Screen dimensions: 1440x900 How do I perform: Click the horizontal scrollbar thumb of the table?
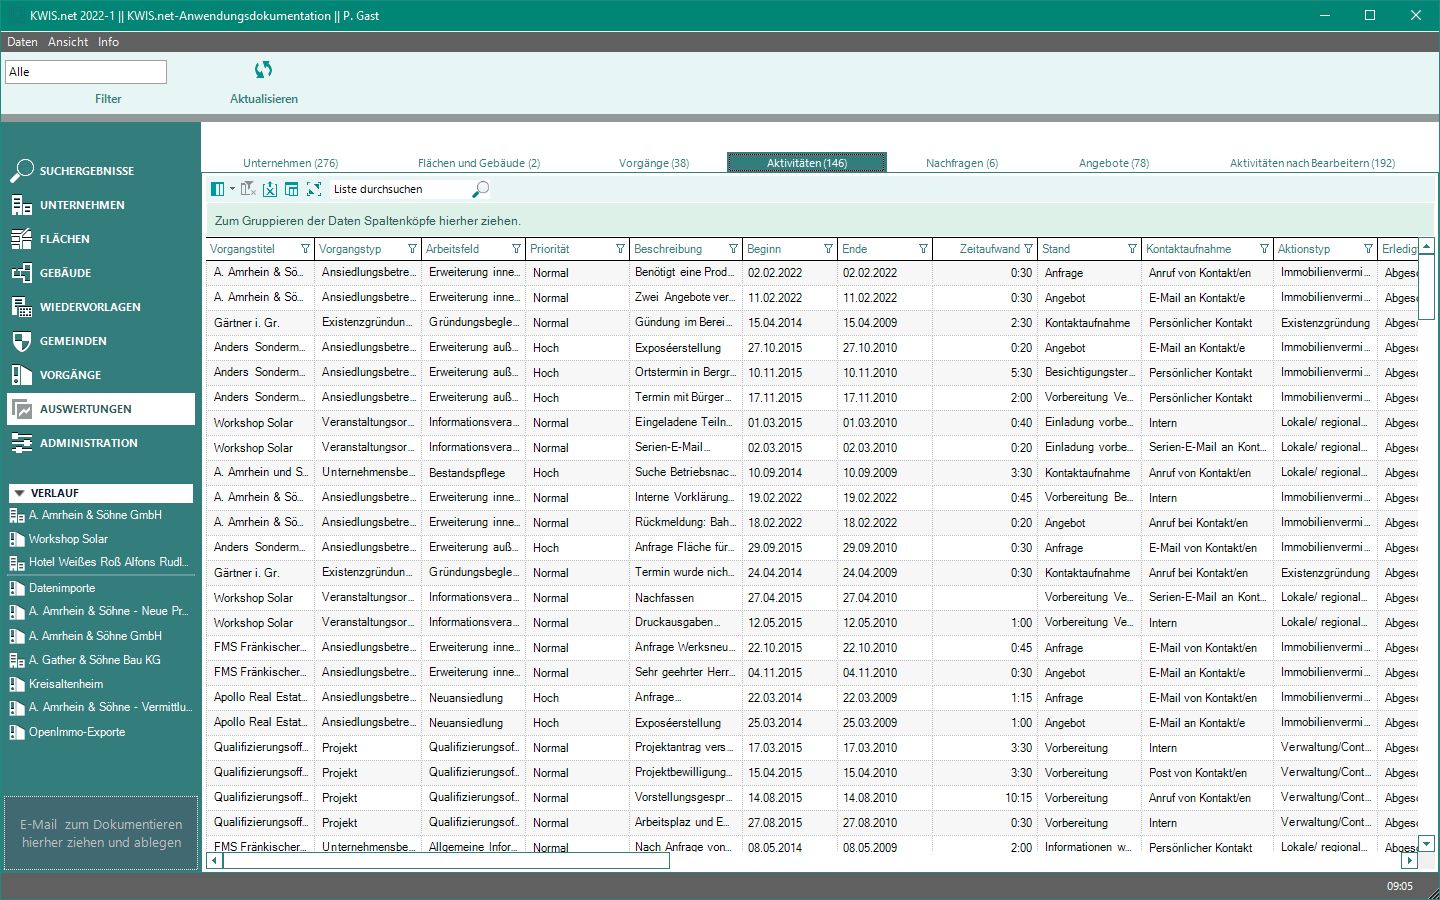tap(446, 861)
